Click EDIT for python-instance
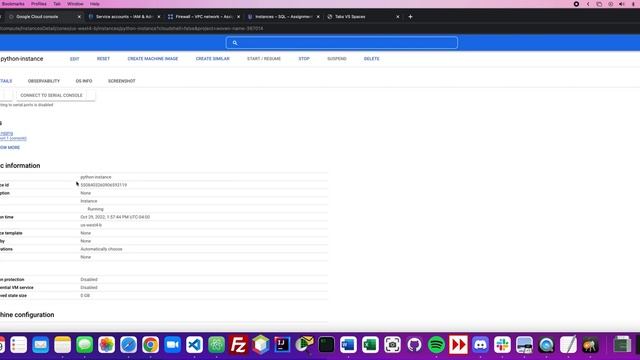Image resolution: width=640 pixels, height=360 pixels. 75,59
